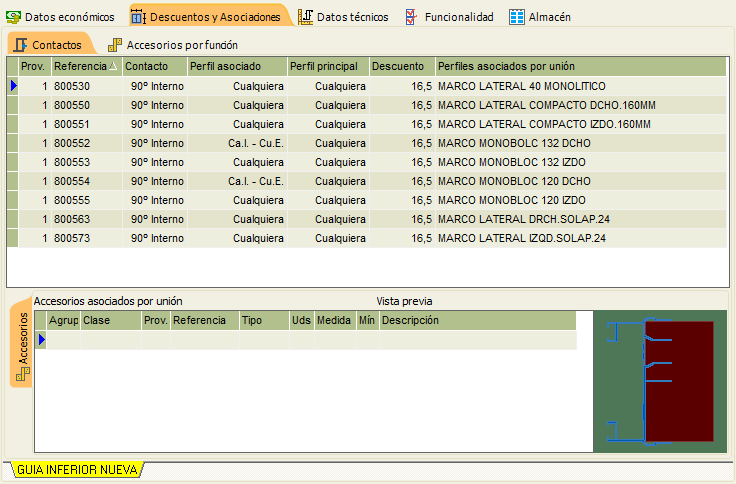Select reference 800573 cell
Viewport: 736px width, 484px height.
(x=86, y=238)
